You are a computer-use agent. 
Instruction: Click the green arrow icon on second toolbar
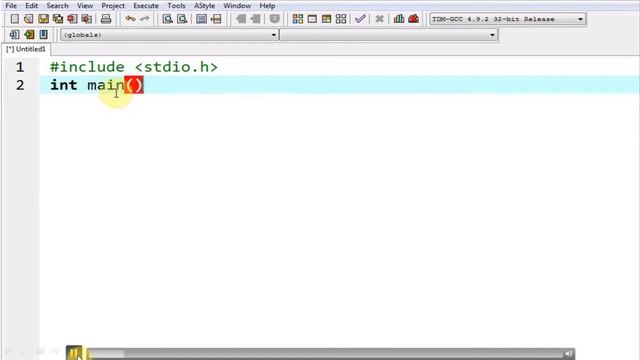(x=29, y=35)
